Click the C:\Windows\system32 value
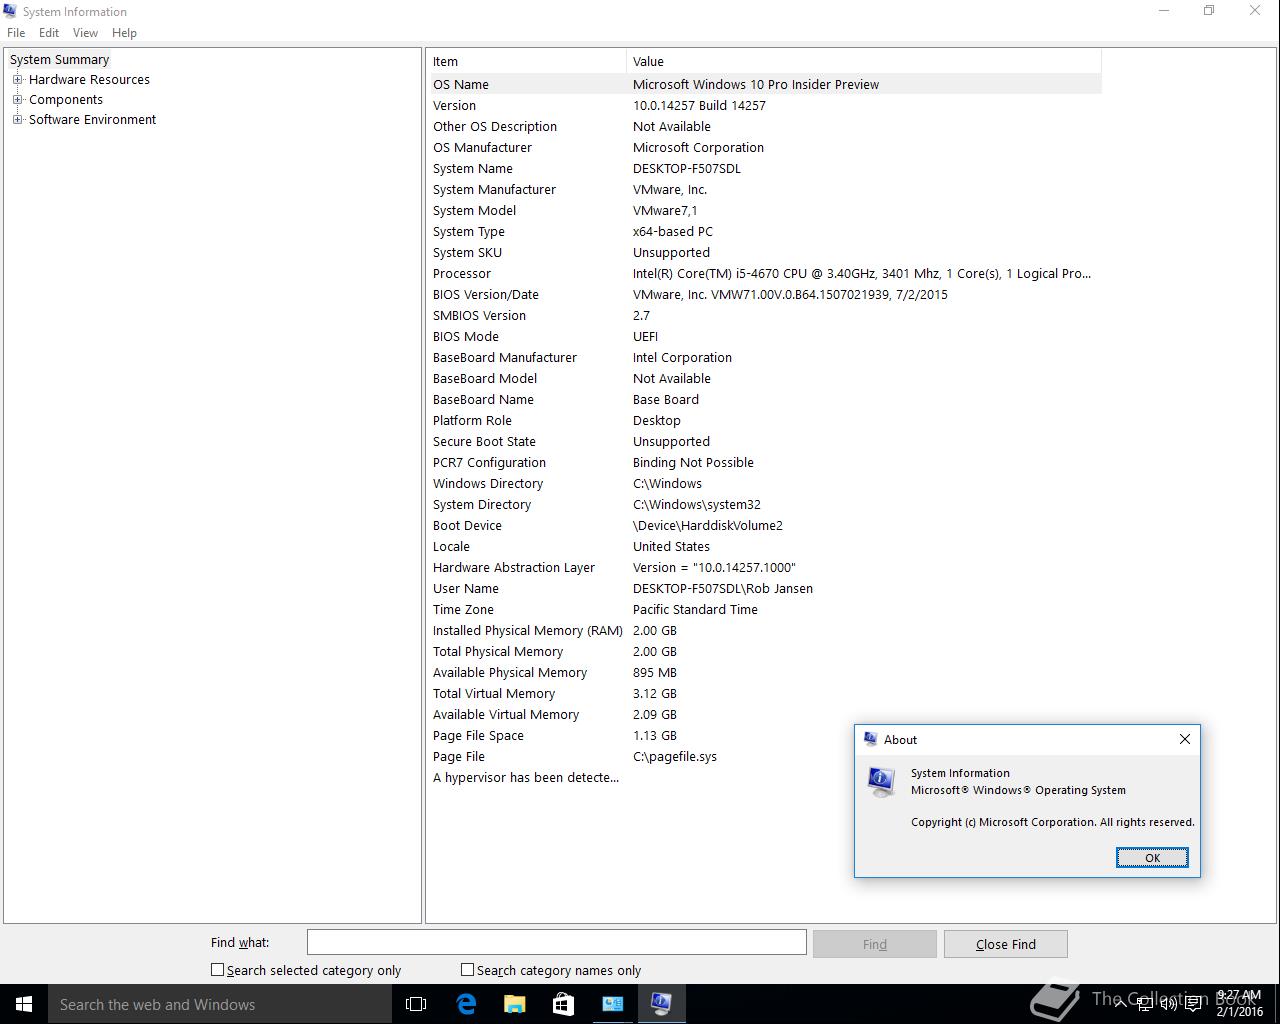 coord(697,504)
